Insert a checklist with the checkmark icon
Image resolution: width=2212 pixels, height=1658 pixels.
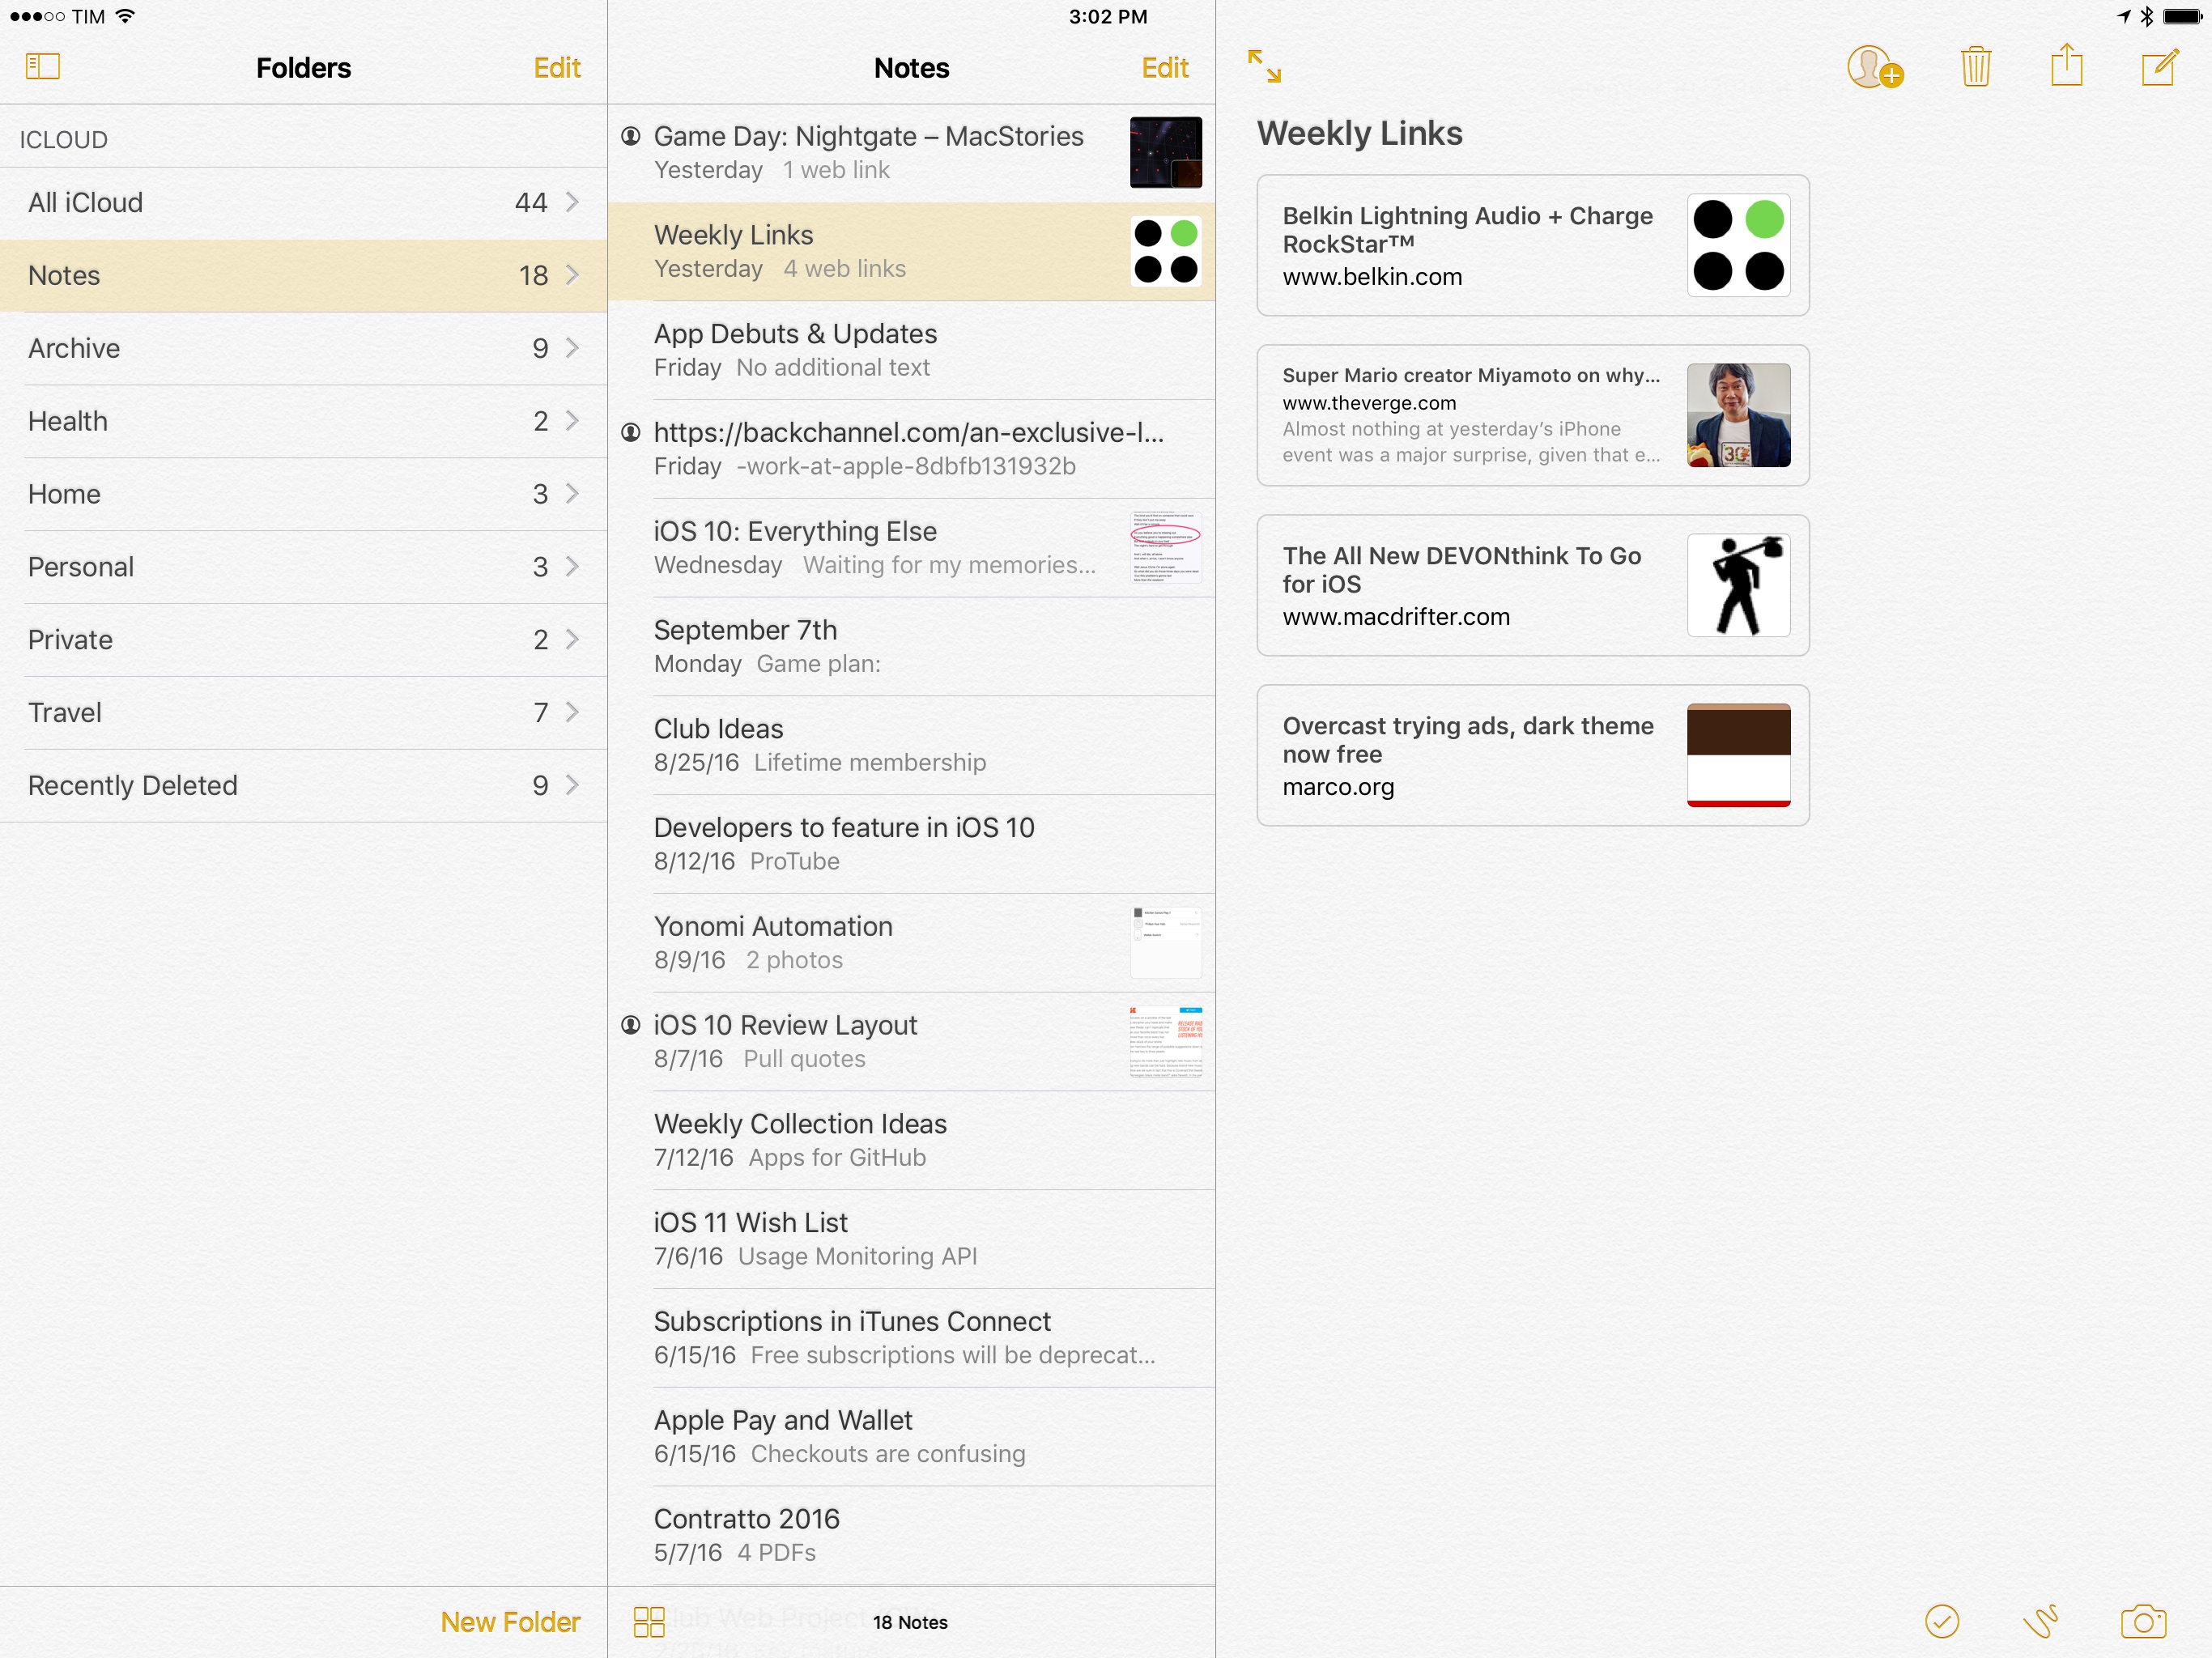click(x=1942, y=1621)
